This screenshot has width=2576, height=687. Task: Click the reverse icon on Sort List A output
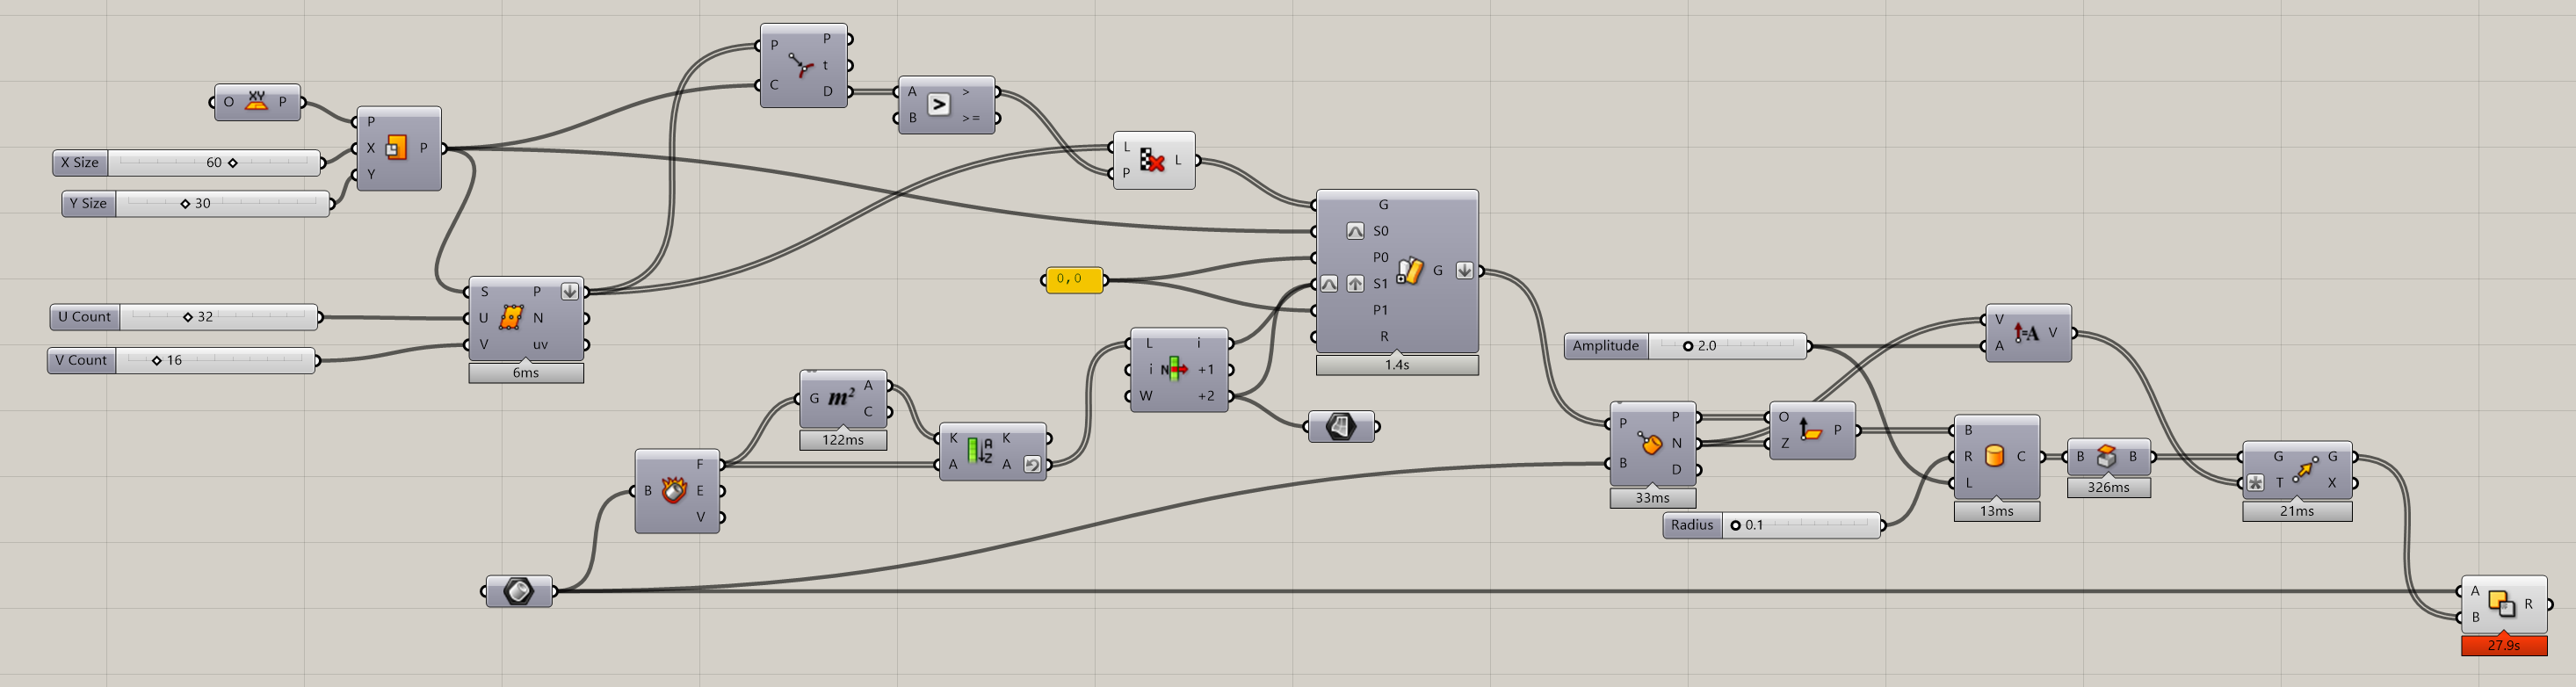[1032, 464]
